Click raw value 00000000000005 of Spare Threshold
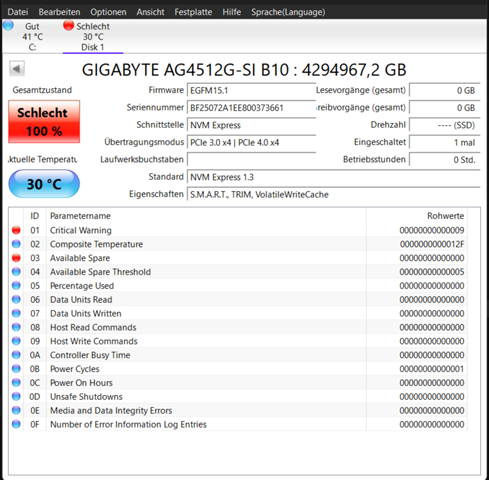Screen dimensions: 489x480 (x=432, y=272)
